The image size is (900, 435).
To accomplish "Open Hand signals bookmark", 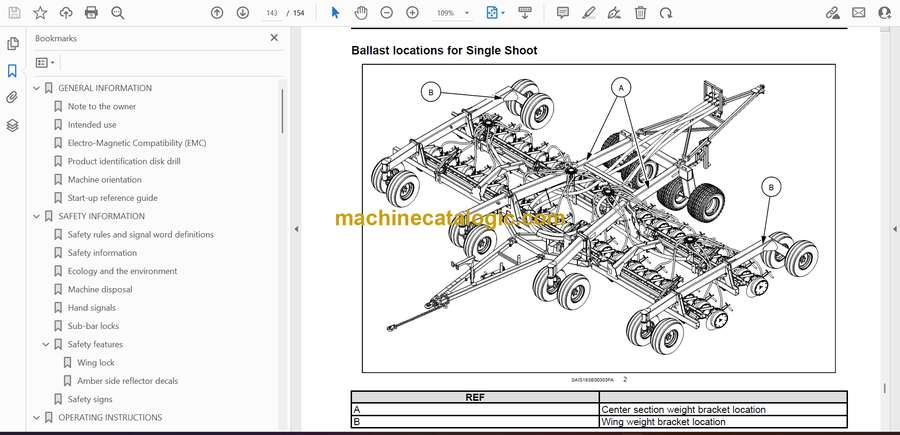I will pos(92,308).
